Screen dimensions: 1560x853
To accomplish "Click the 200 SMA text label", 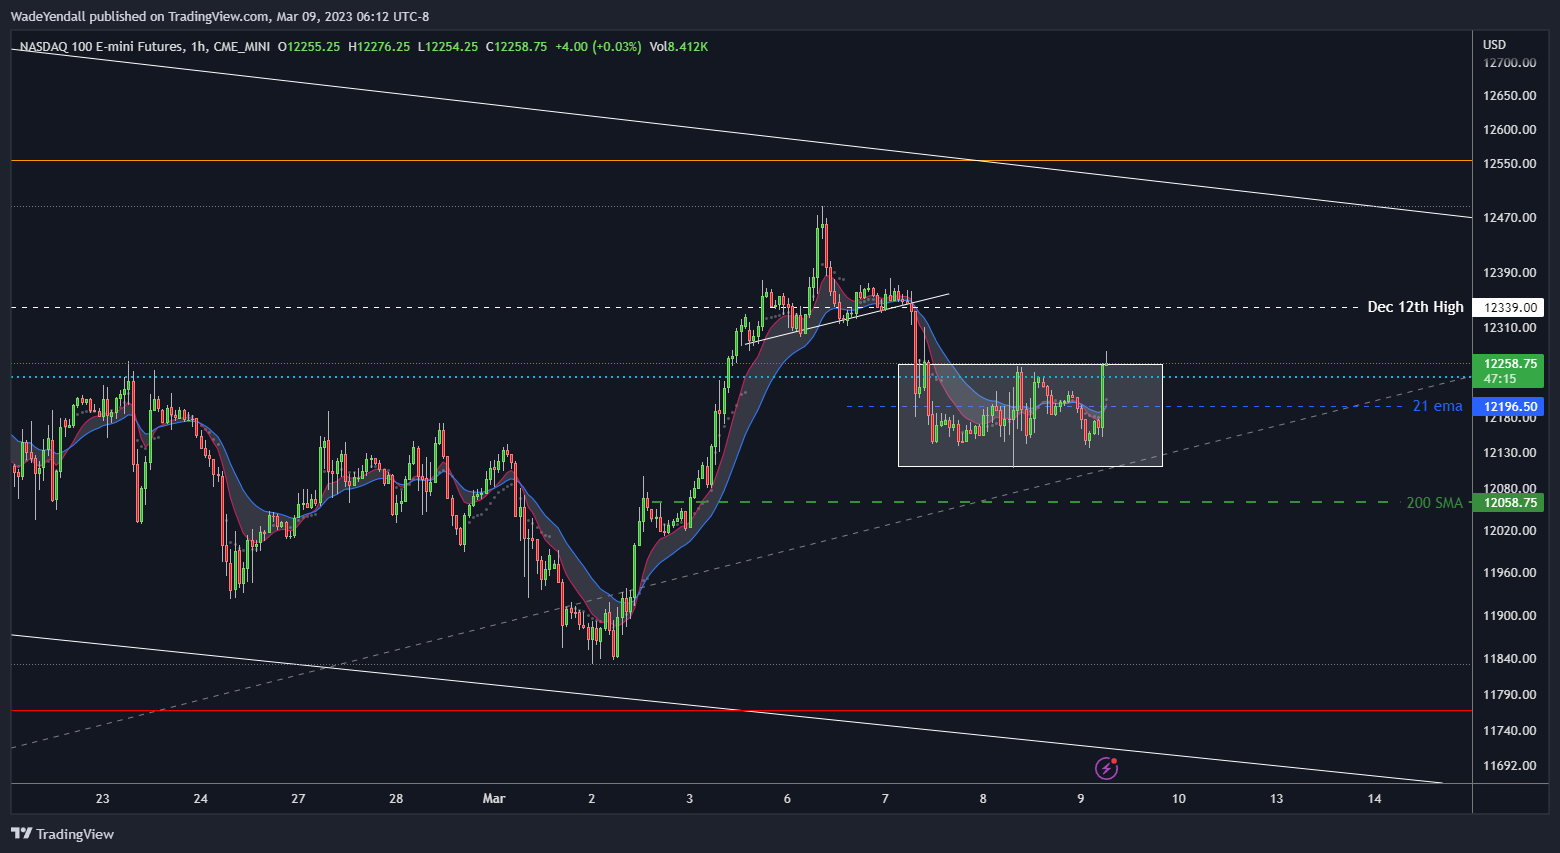I will pyautogui.click(x=1434, y=503).
